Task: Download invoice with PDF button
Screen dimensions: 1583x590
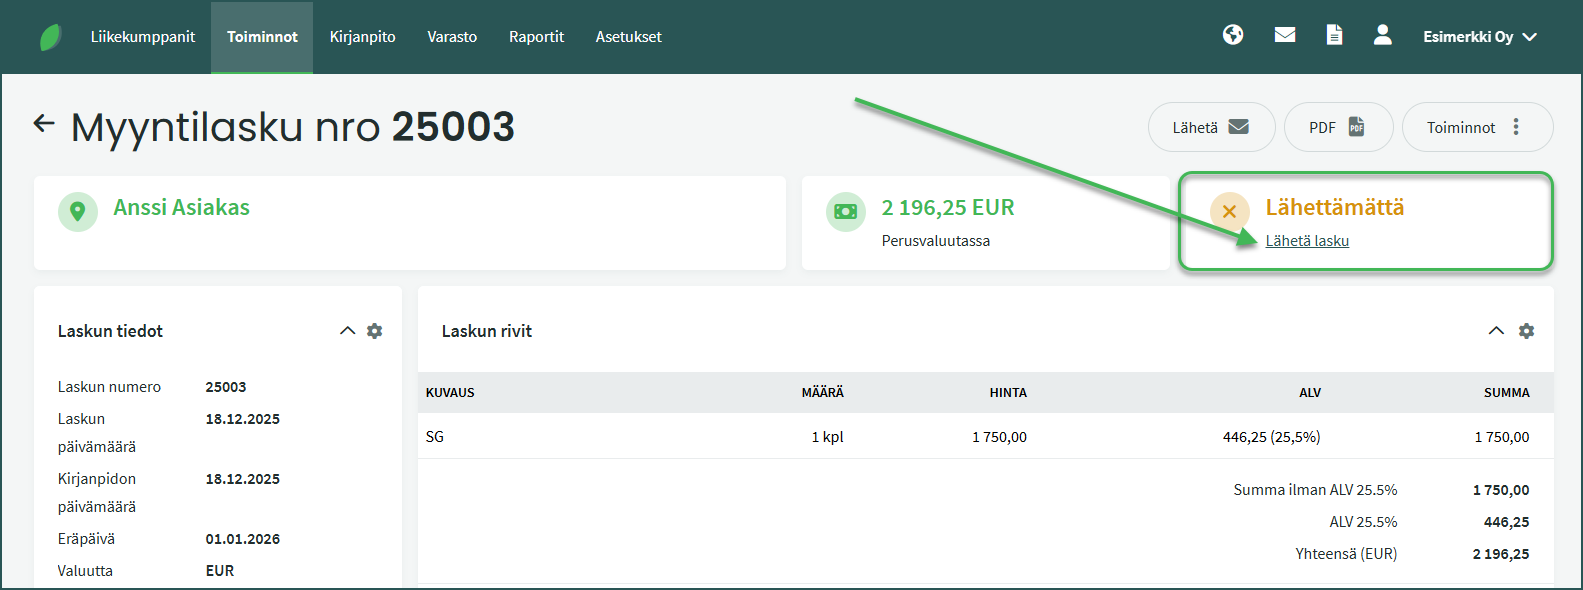Action: 1337,127
